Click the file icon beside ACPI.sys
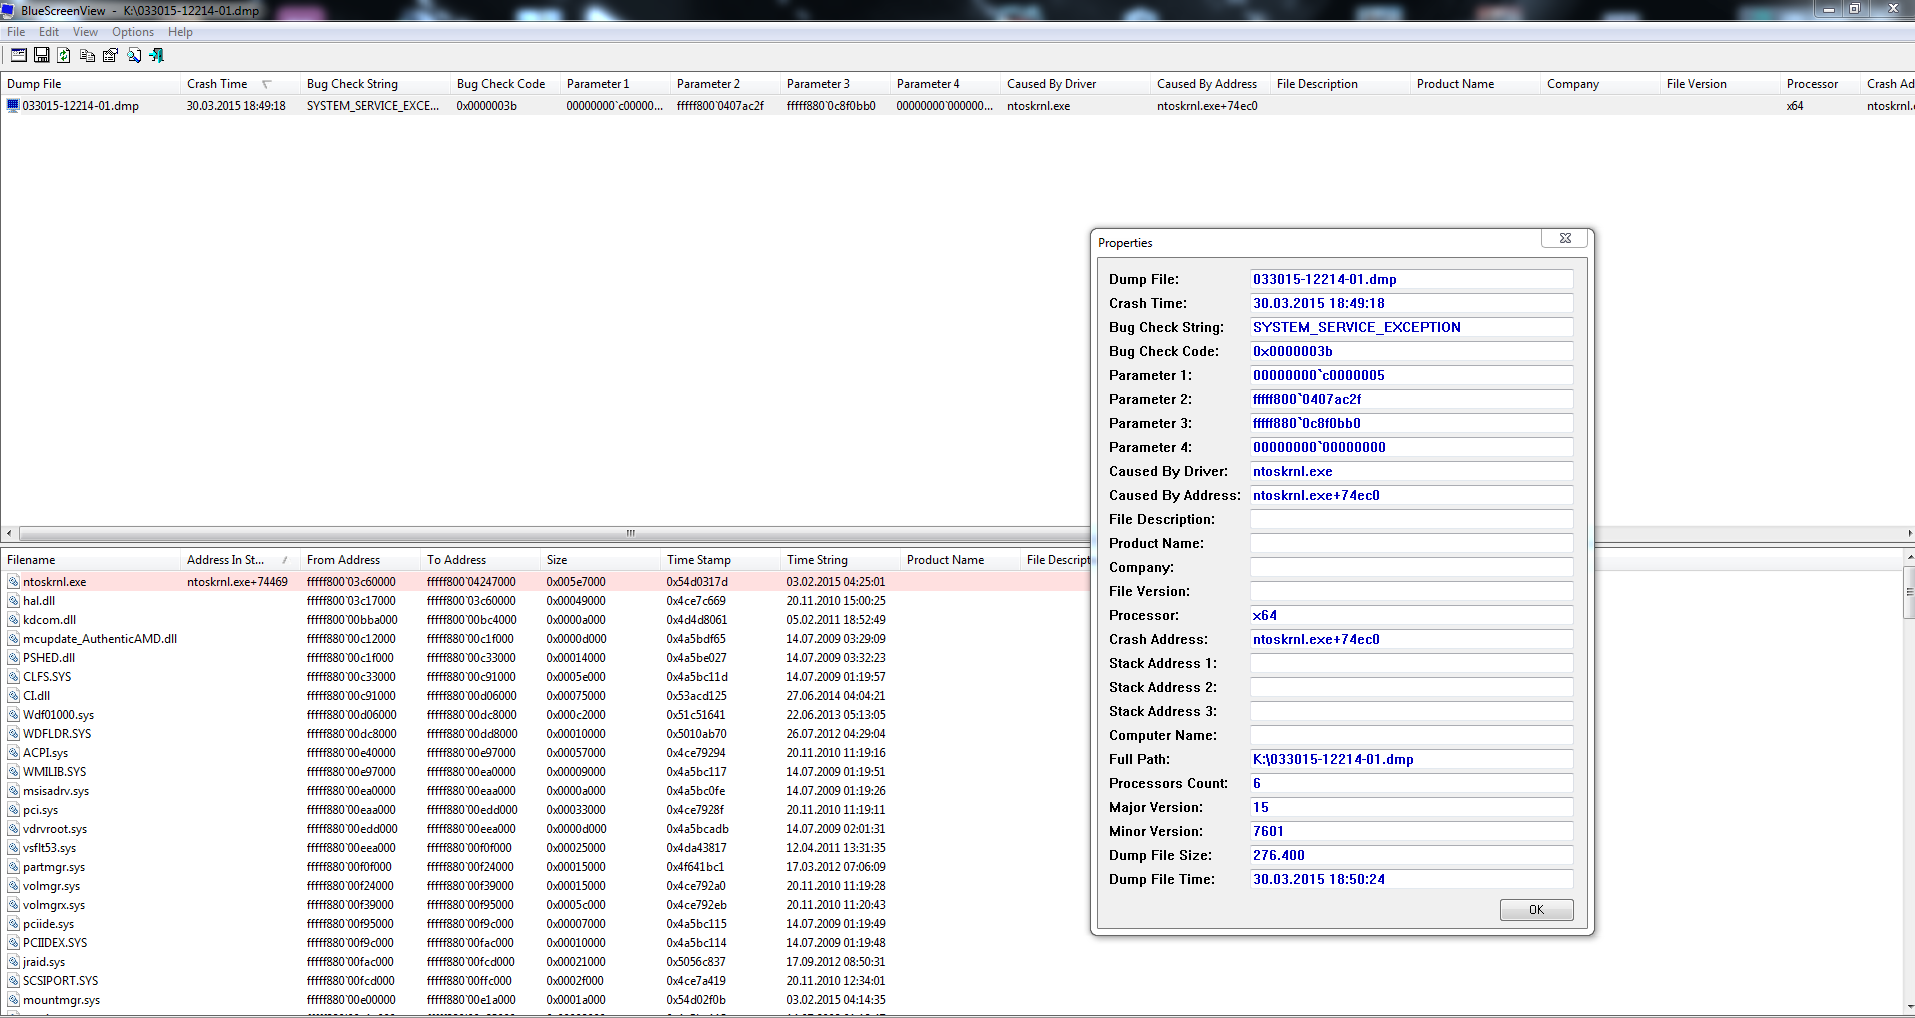1915x1018 pixels. 13,753
